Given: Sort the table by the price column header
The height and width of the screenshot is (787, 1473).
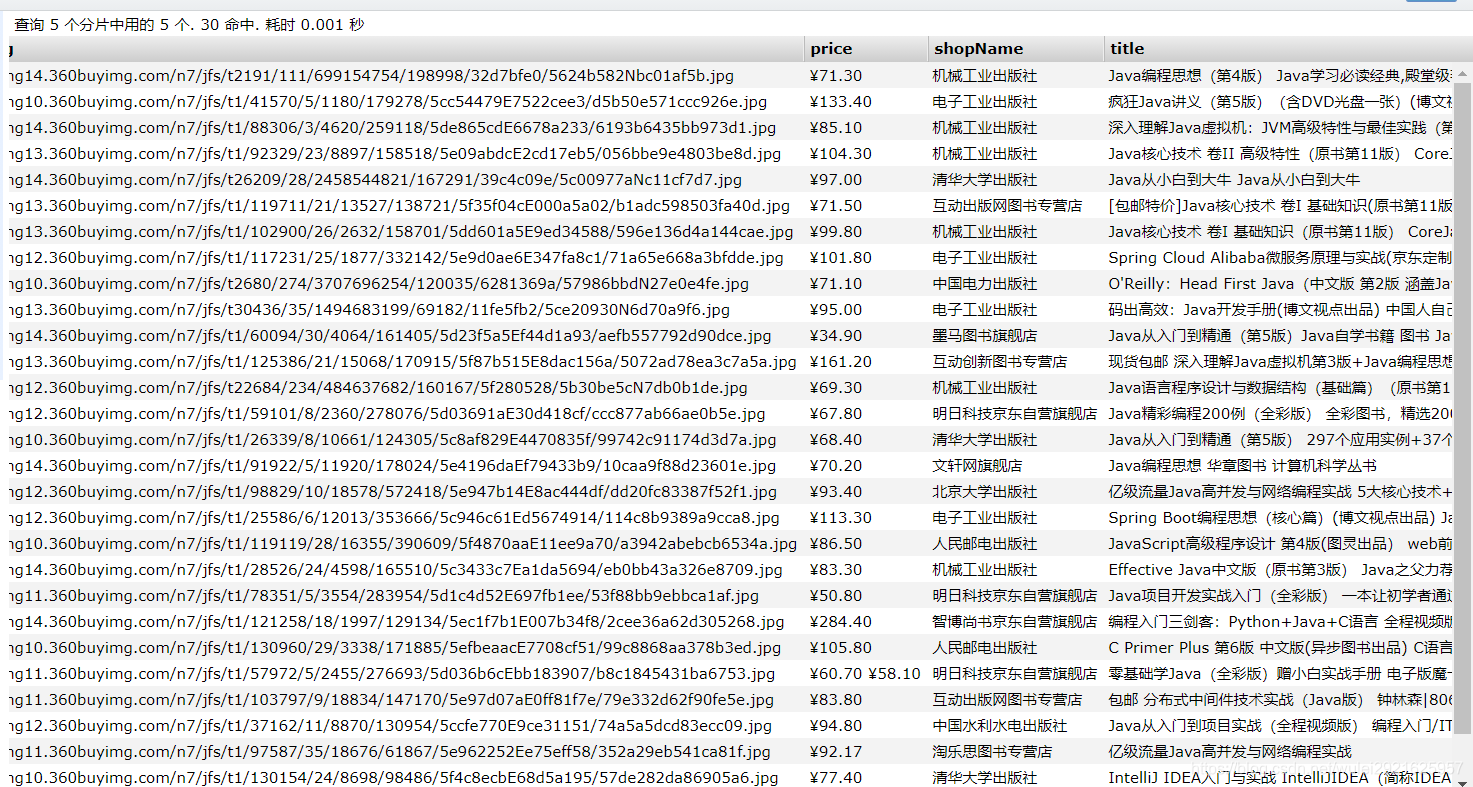Looking at the screenshot, I should click(x=866, y=49).
